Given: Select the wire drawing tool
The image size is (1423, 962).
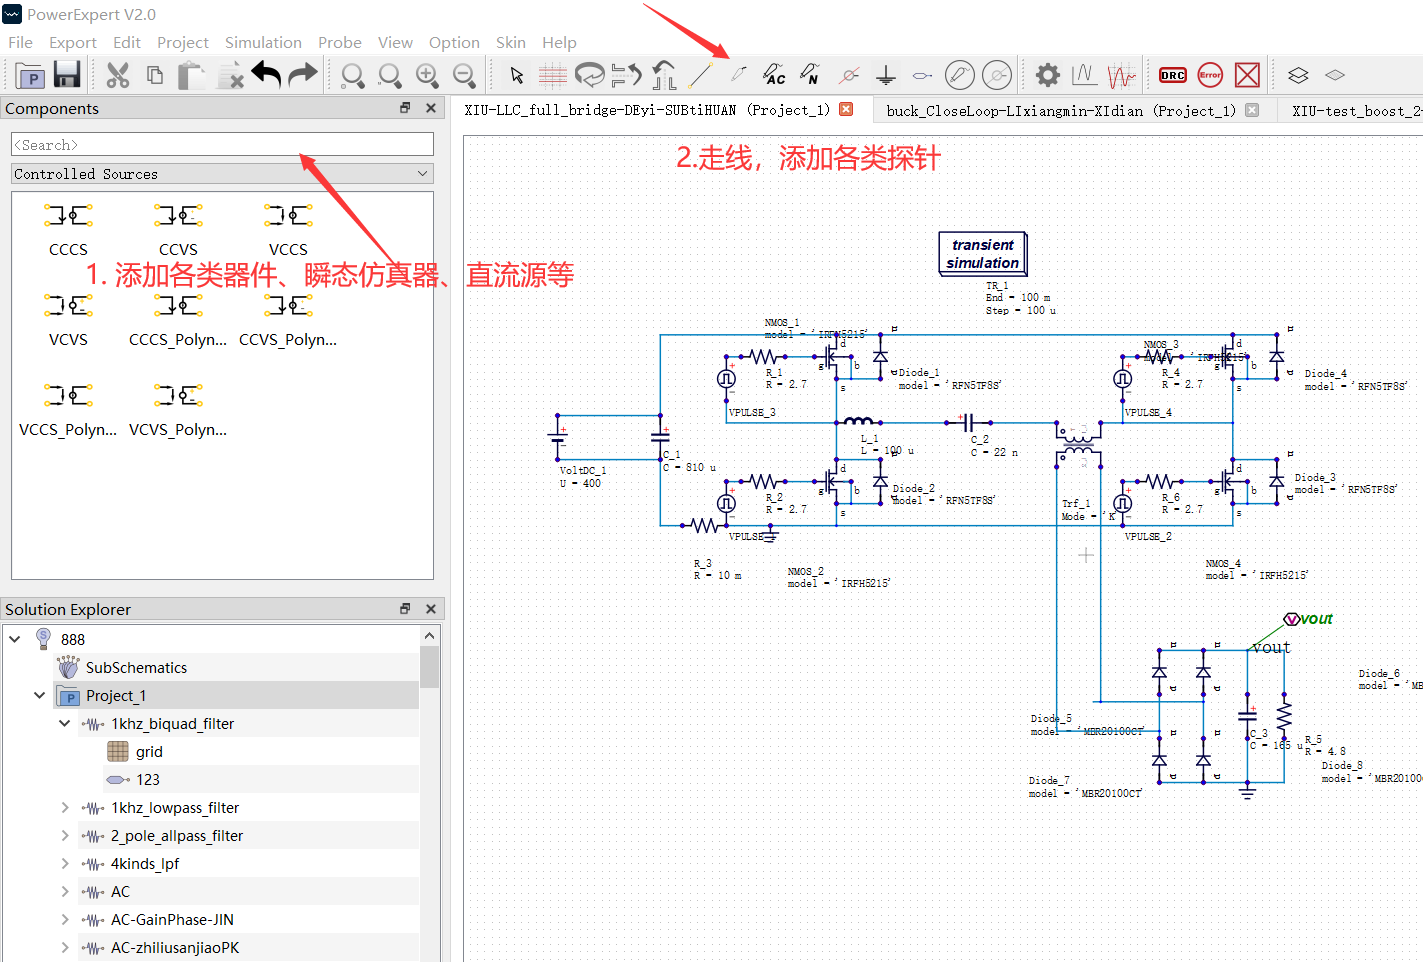Looking at the screenshot, I should click(x=700, y=75).
